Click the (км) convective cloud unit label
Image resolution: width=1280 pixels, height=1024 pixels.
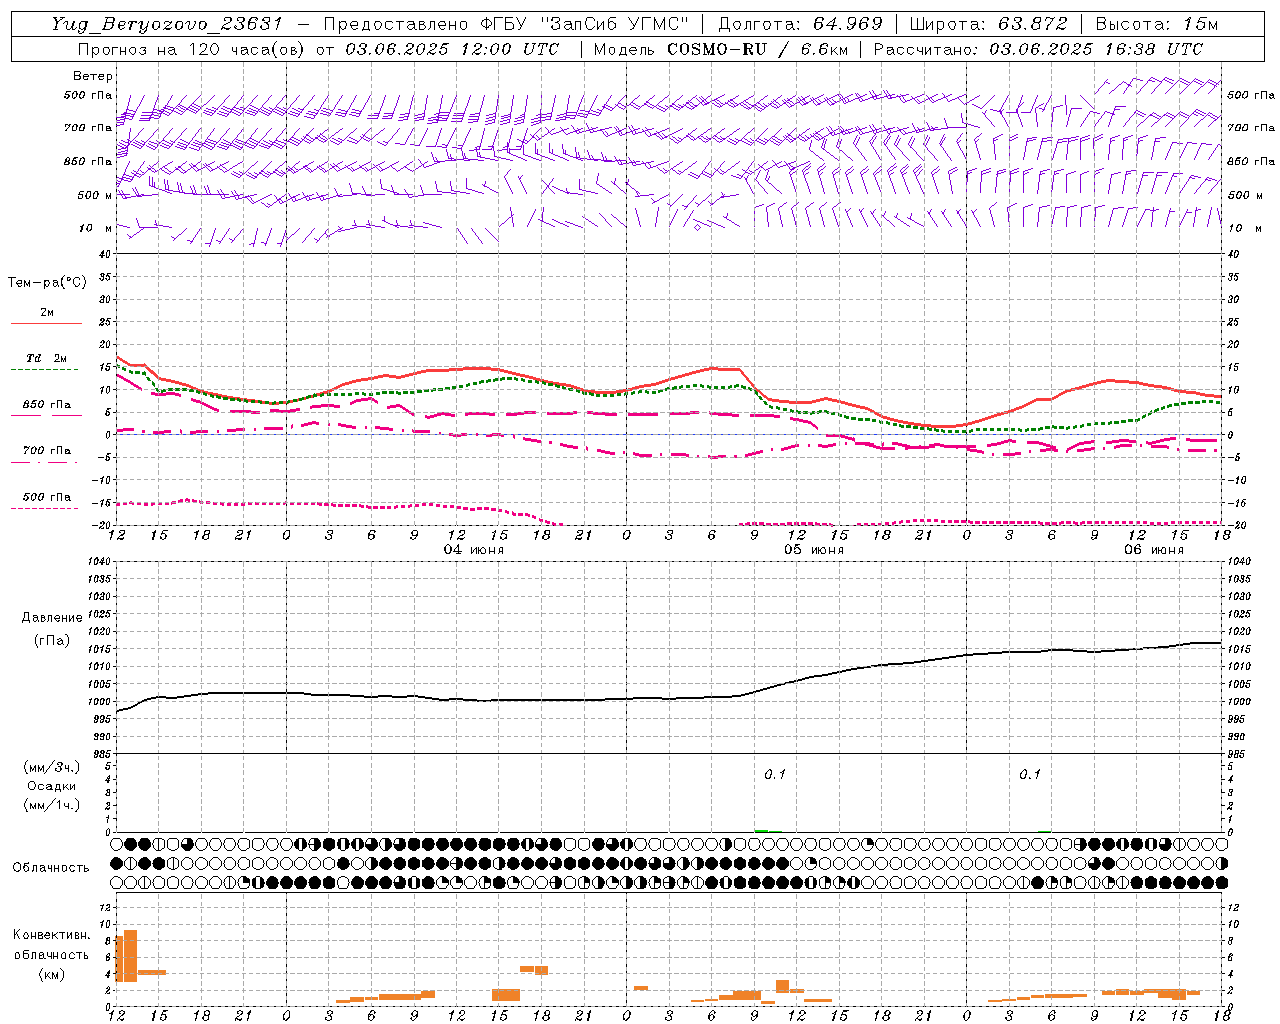[x=51, y=974]
